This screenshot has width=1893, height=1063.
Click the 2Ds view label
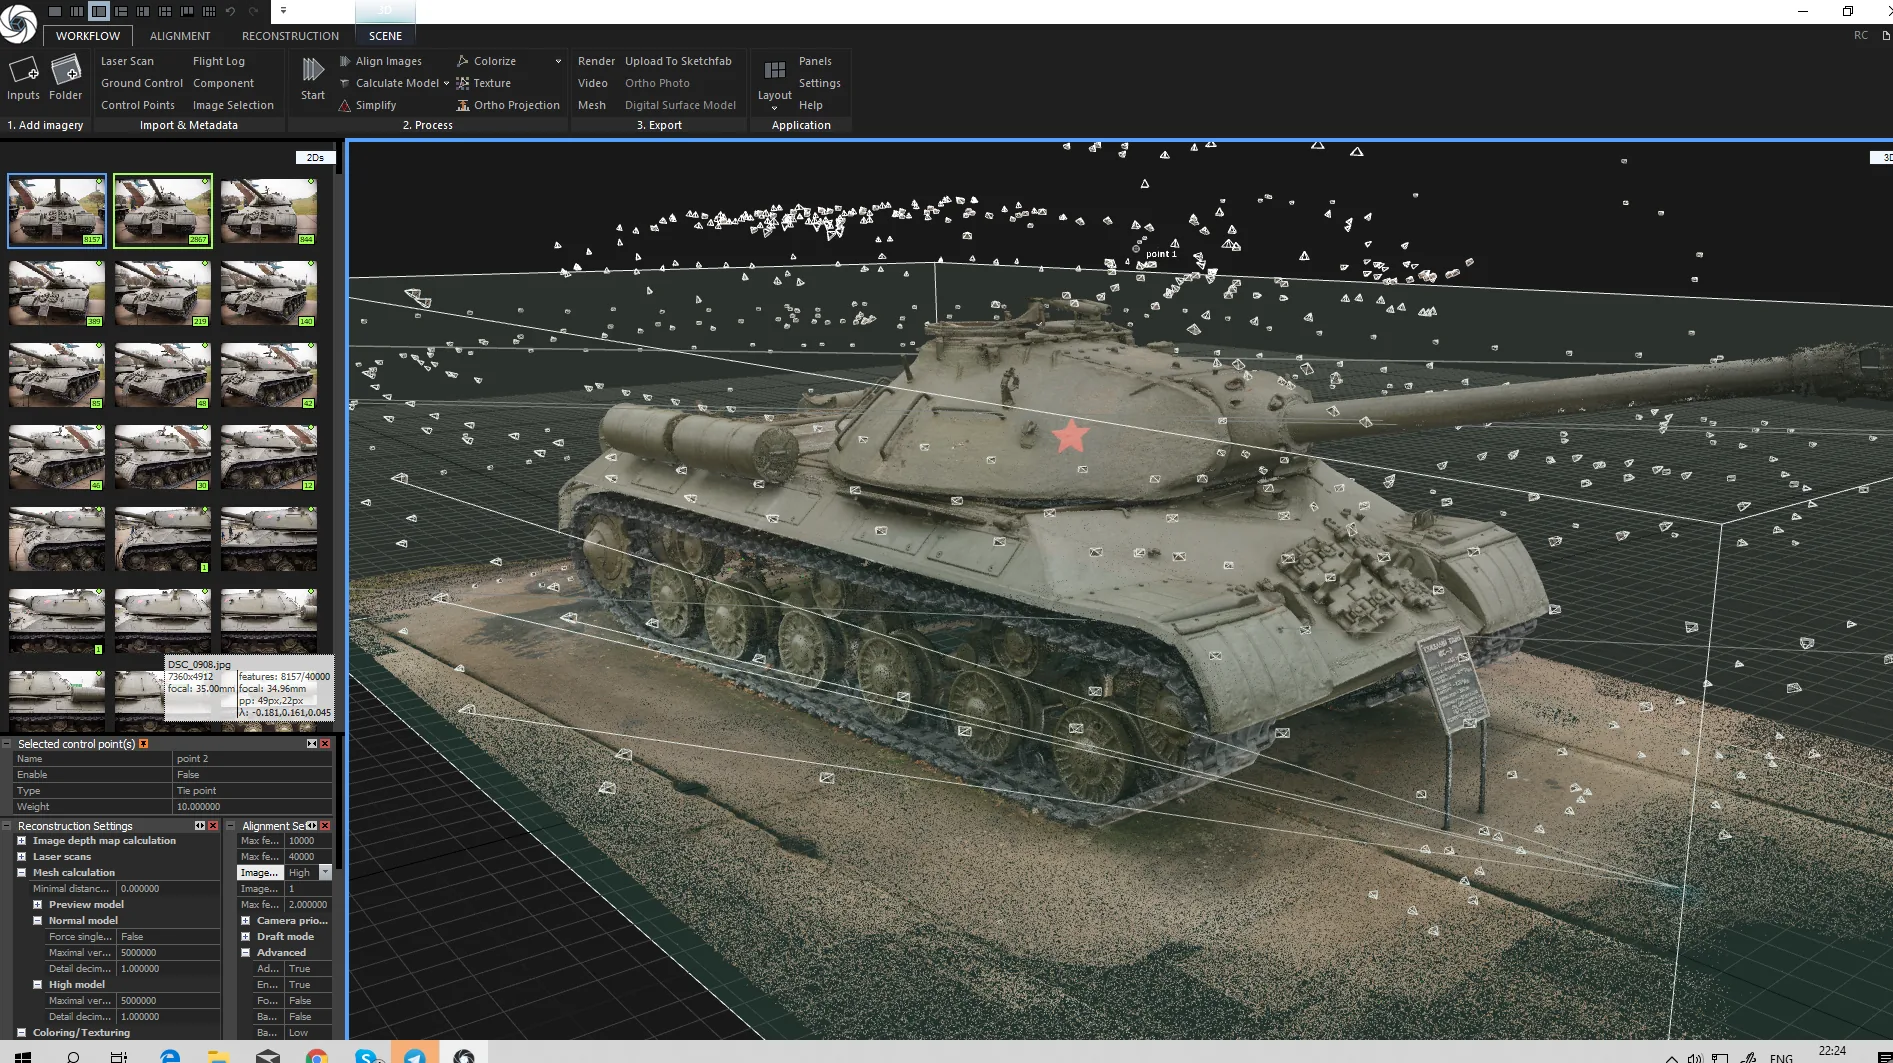point(315,158)
